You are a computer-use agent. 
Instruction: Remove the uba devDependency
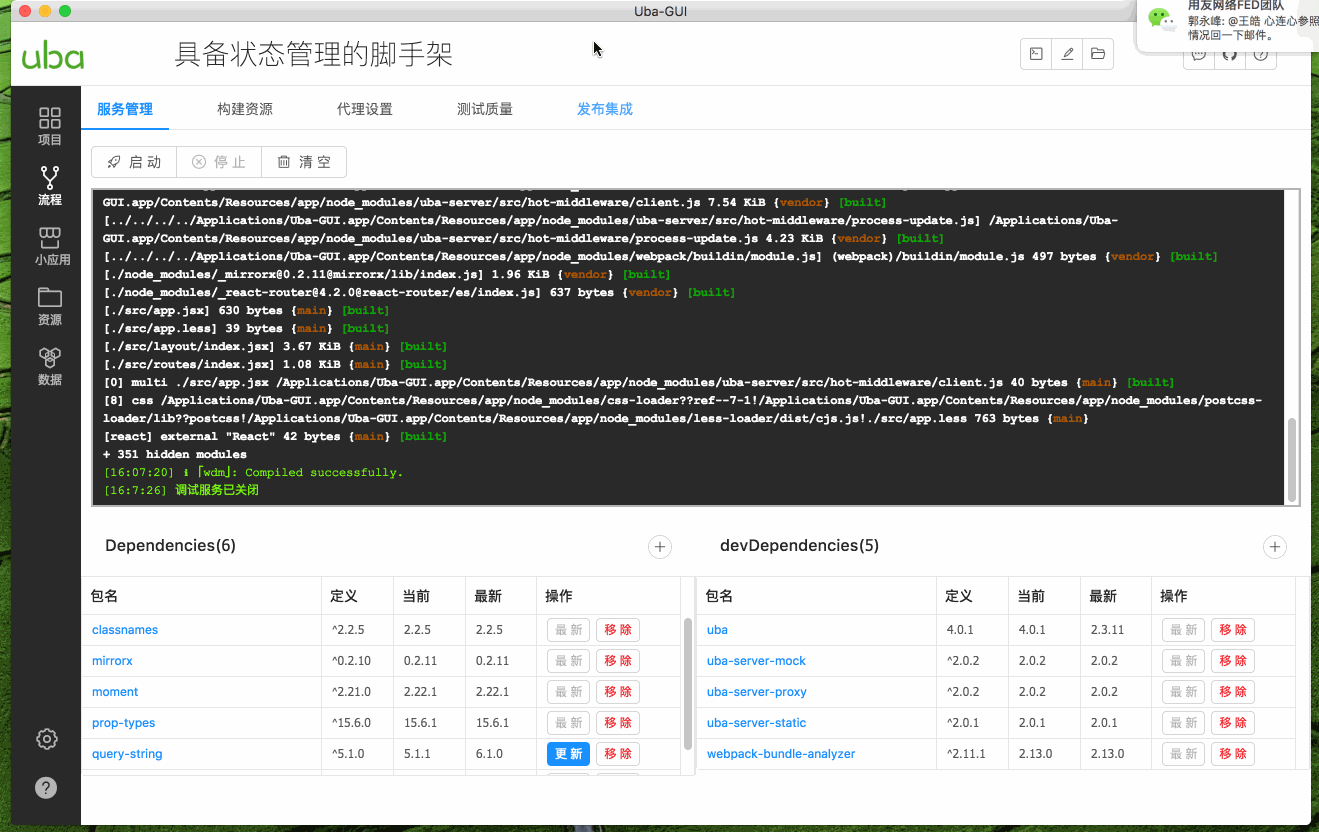[1233, 630]
